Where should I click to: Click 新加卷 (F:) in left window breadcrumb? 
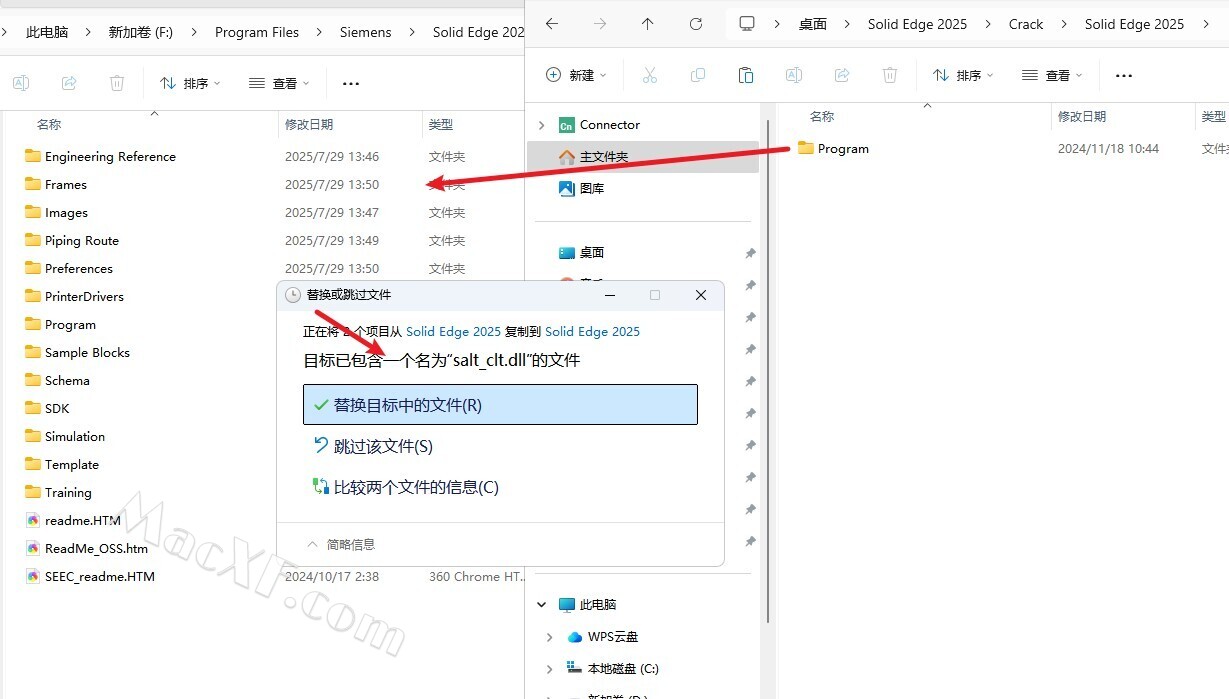[141, 32]
